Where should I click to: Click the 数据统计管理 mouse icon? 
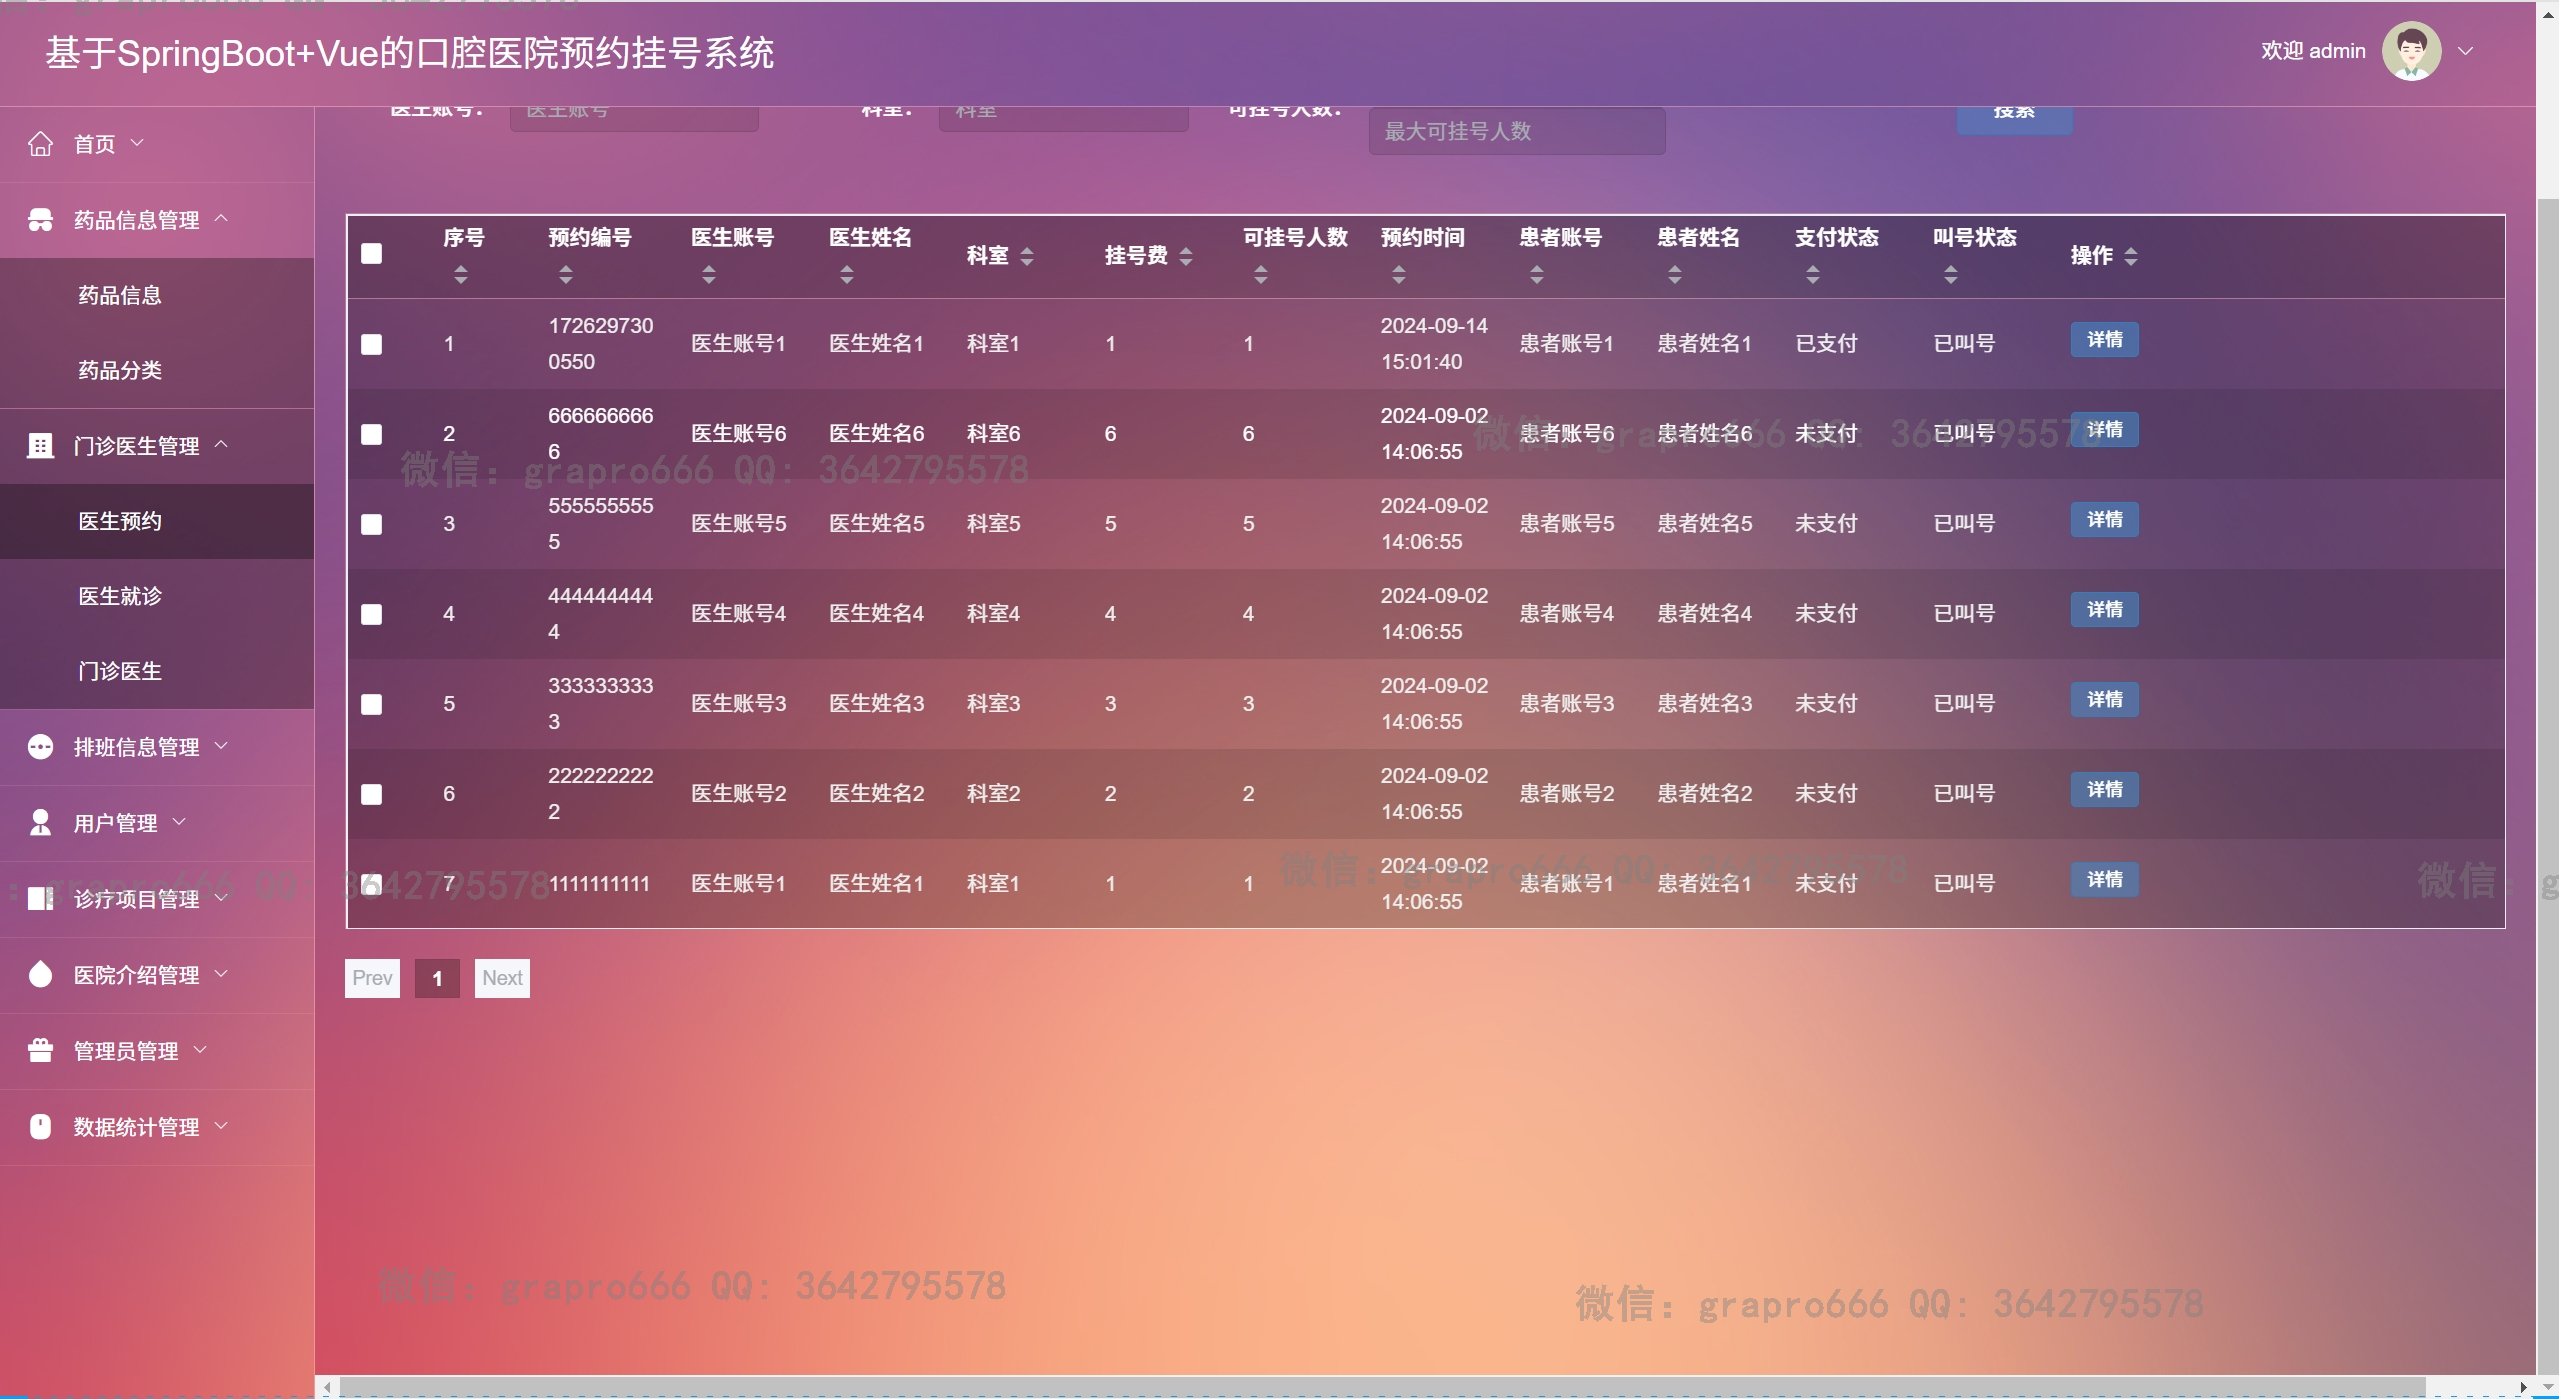pos(40,1127)
